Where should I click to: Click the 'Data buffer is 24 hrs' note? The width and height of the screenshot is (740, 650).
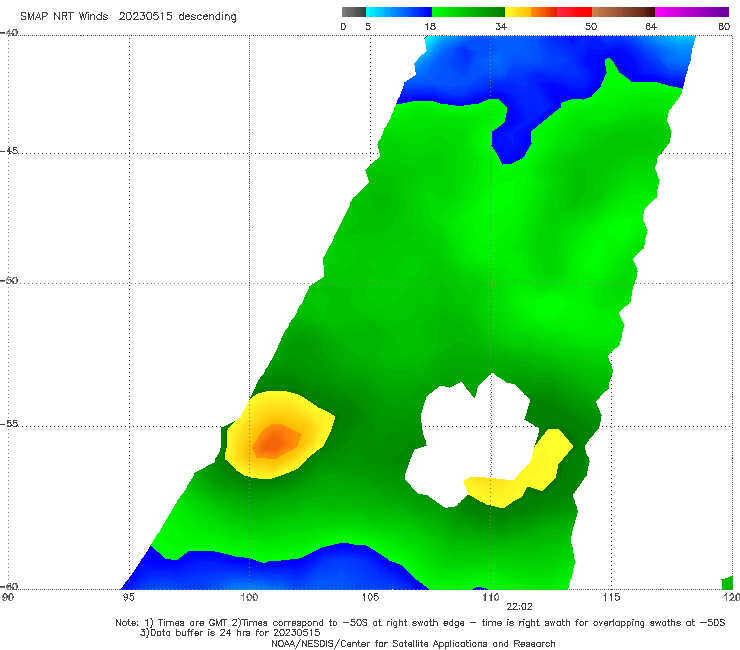point(230,633)
